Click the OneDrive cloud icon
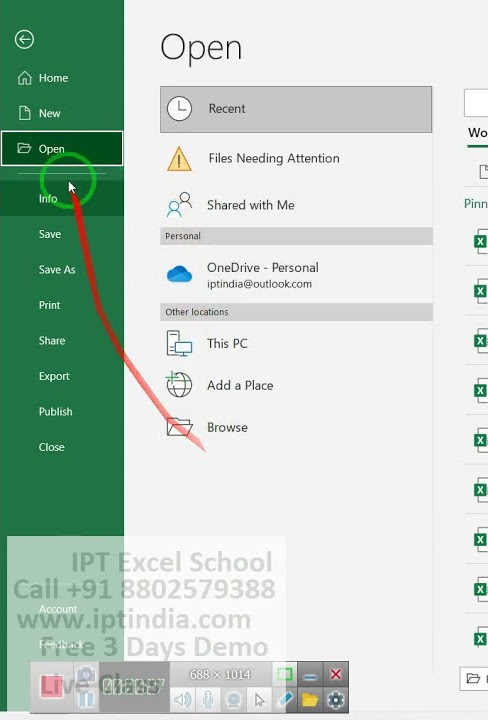 (179, 274)
